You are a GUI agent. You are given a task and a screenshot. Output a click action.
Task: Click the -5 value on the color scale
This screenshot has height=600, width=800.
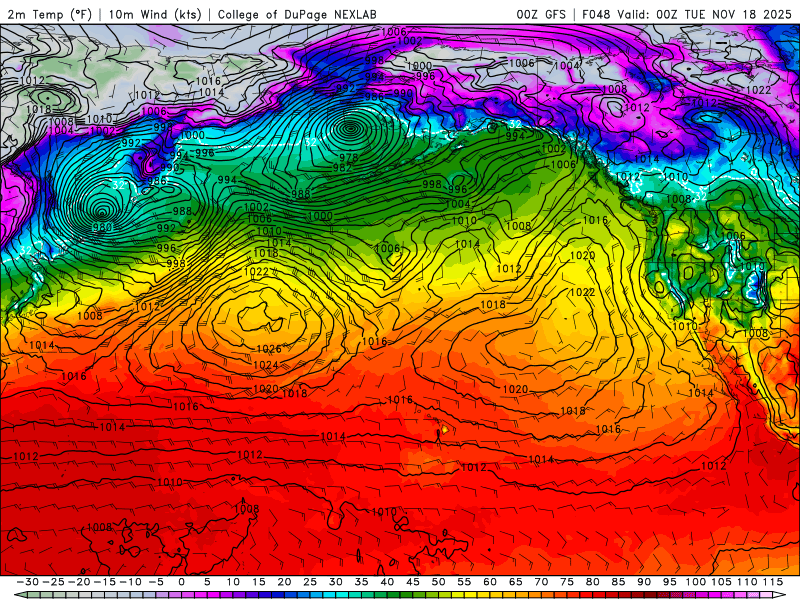coord(156,582)
